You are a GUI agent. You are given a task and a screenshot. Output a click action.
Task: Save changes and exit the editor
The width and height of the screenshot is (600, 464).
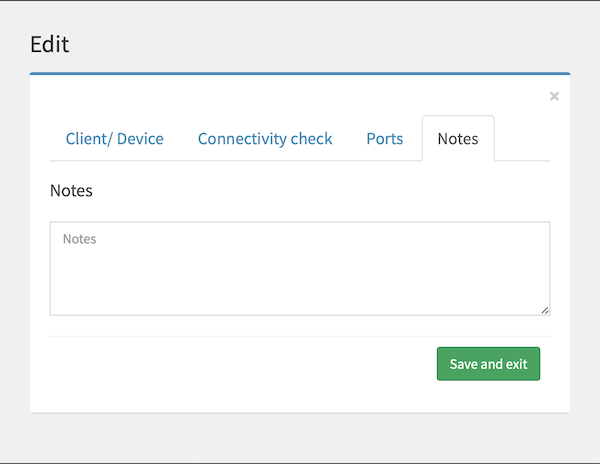pos(488,364)
